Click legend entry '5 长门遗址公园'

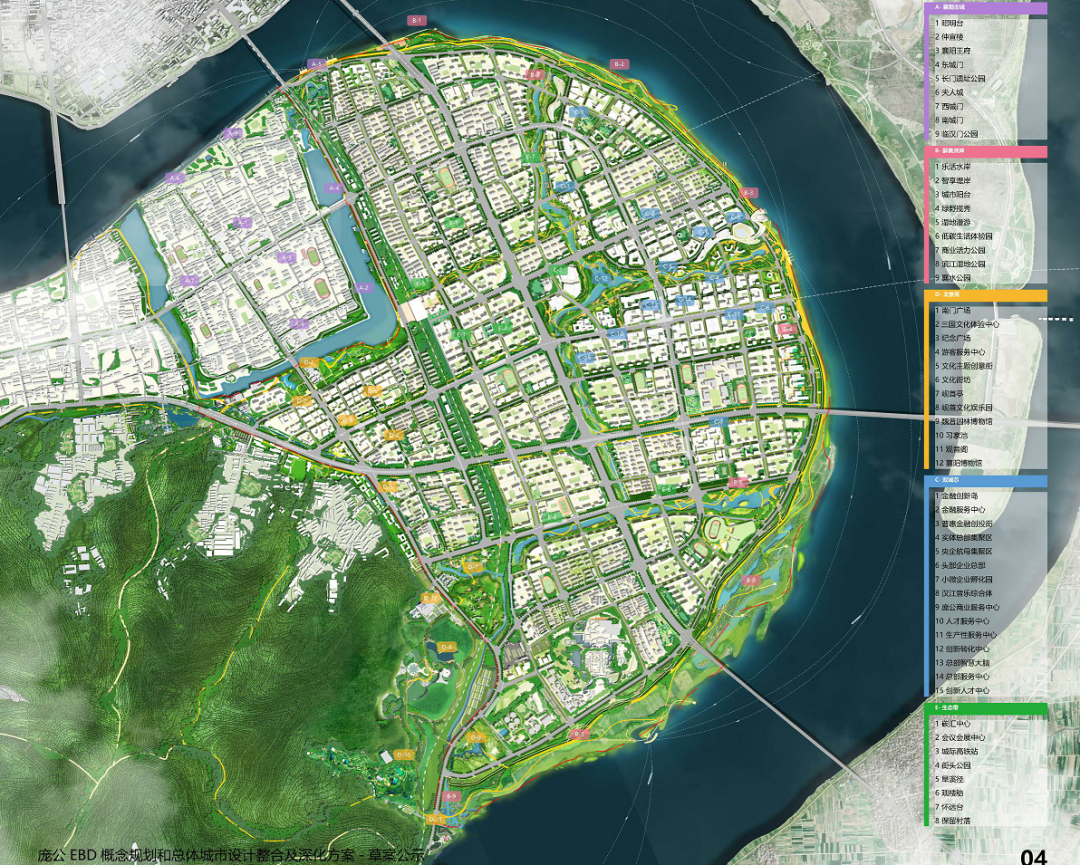click(960, 79)
